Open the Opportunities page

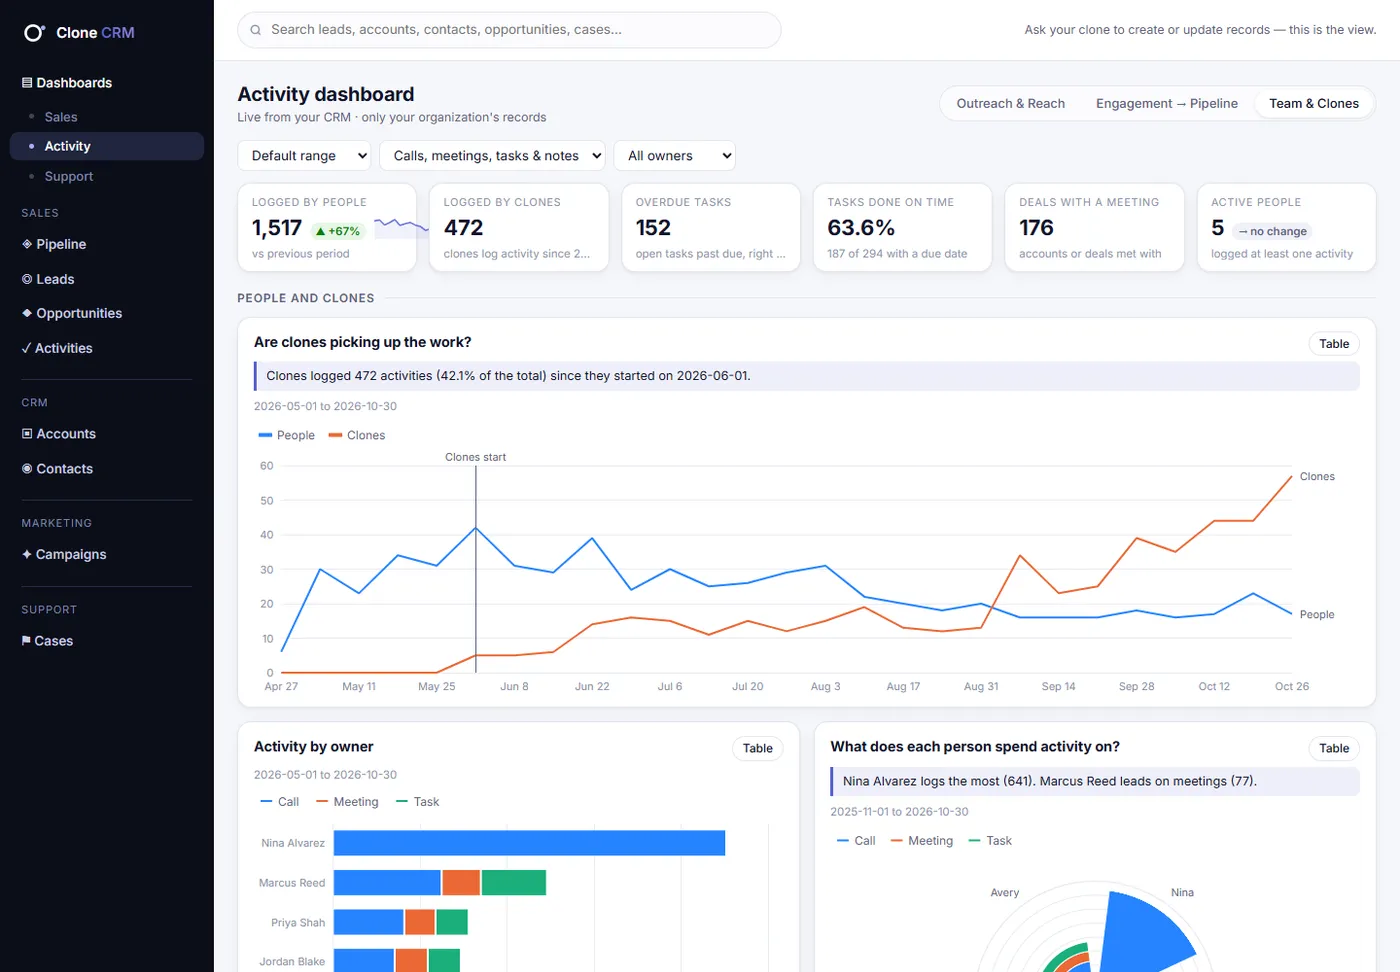pyautogui.click(x=107, y=313)
